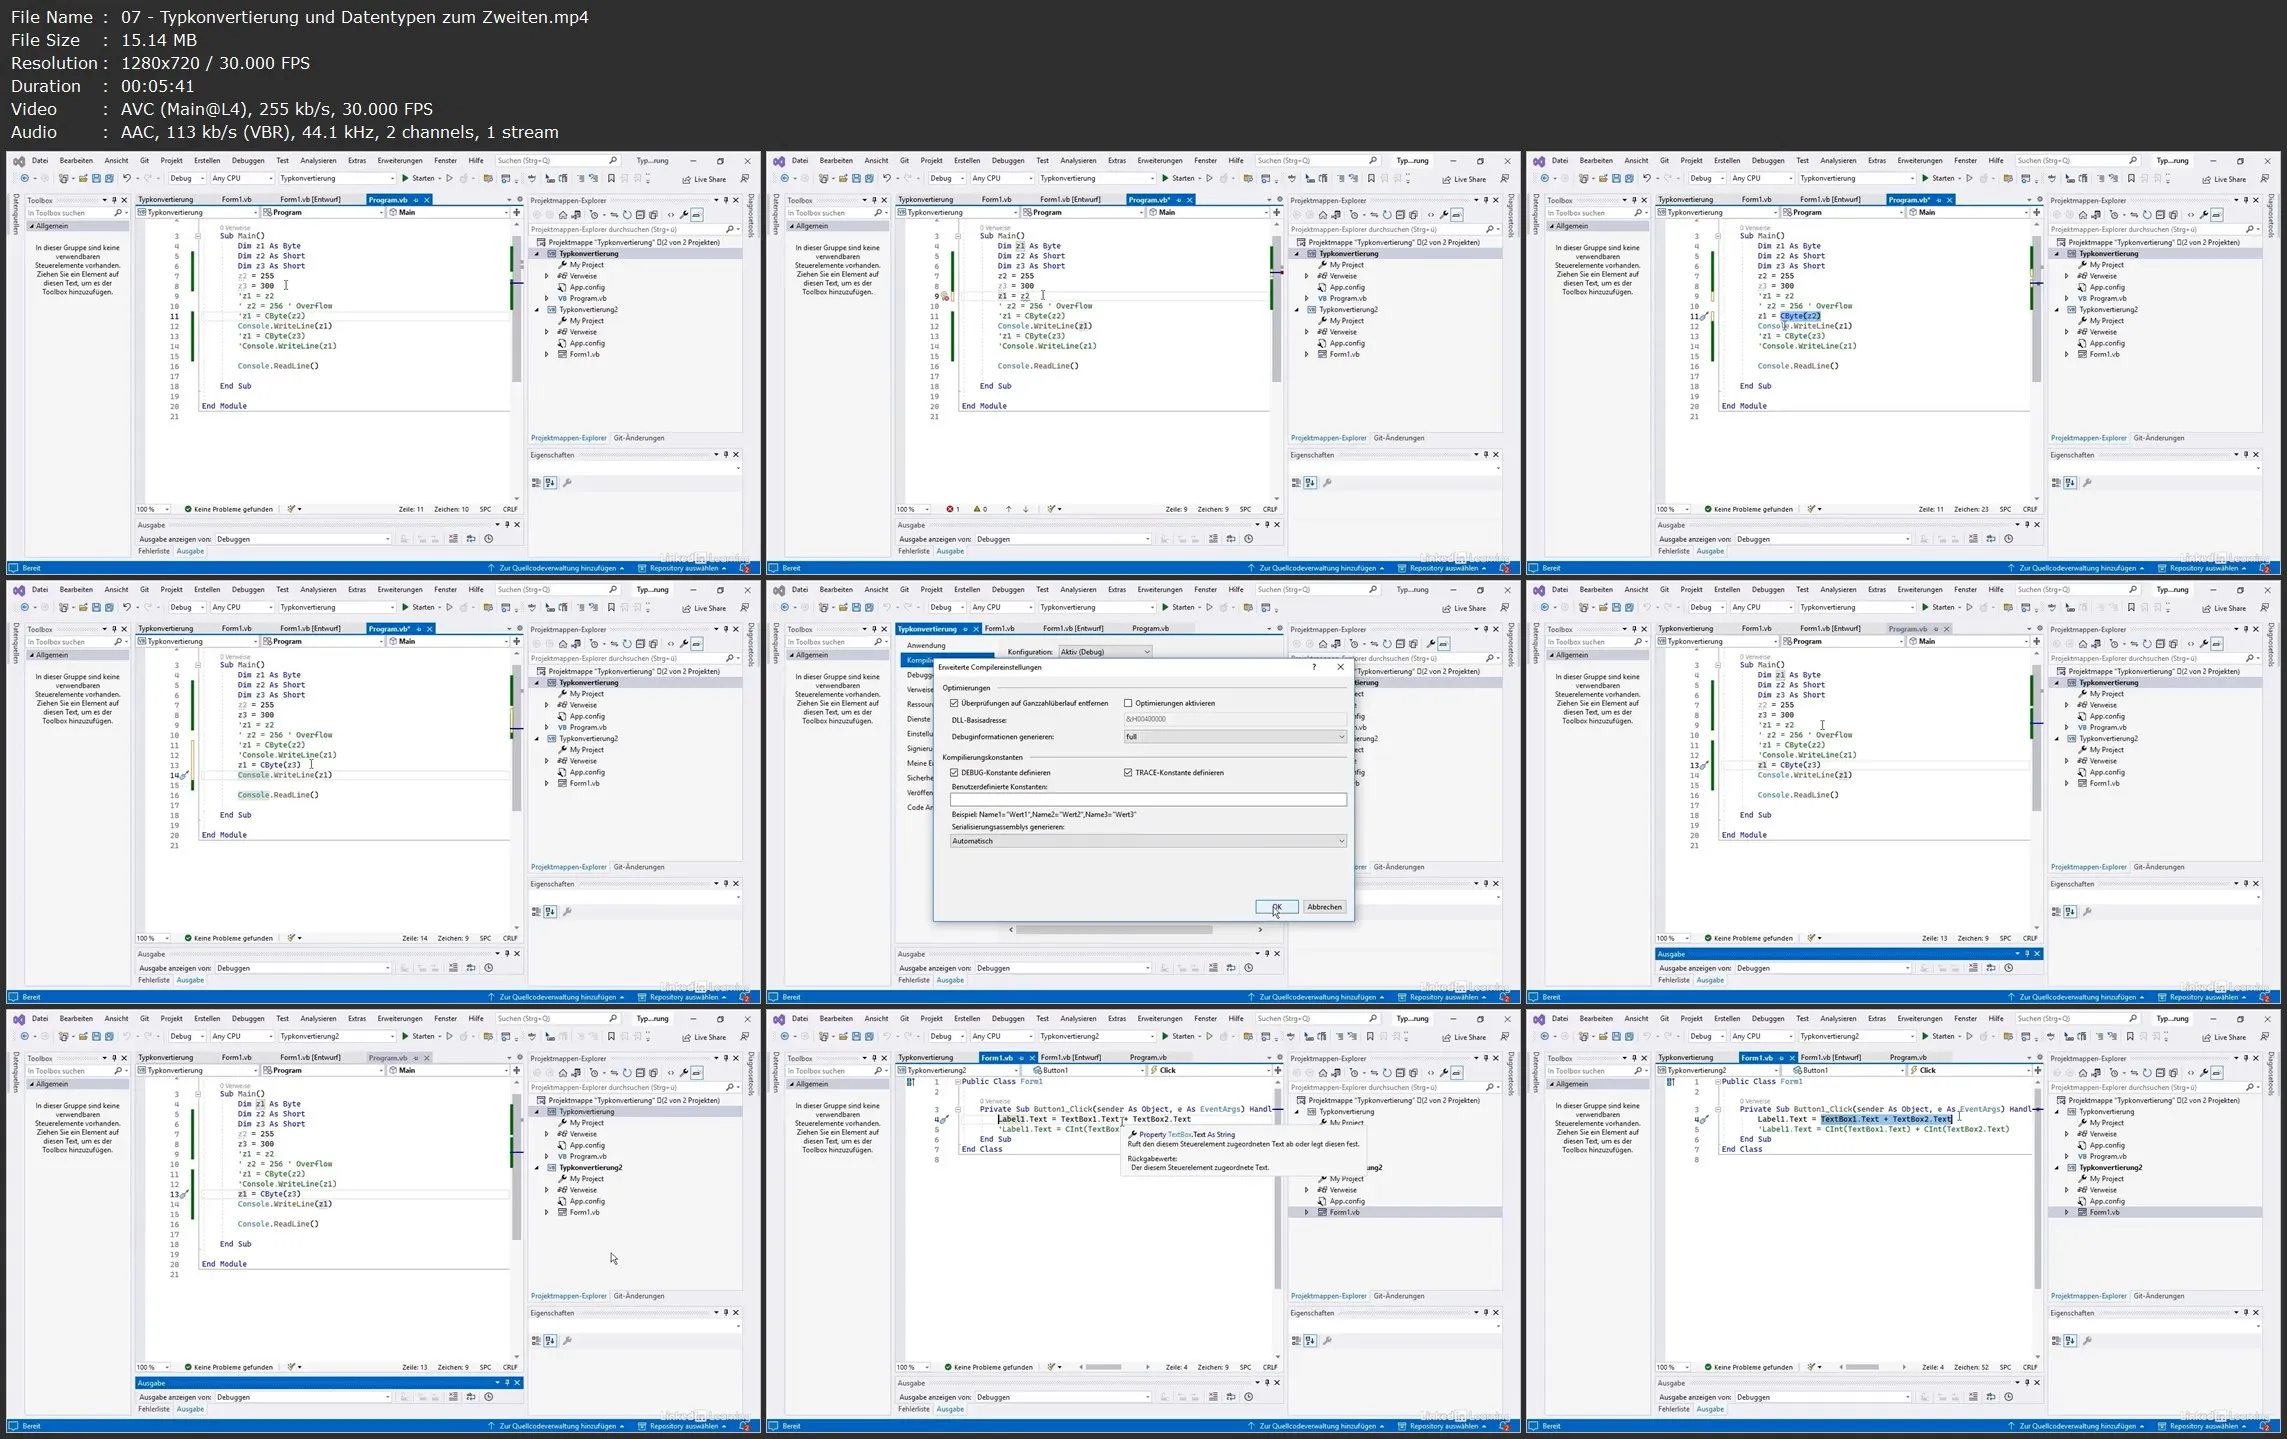
Task: Click the OK button in compiler settings dialog
Action: 1276,907
